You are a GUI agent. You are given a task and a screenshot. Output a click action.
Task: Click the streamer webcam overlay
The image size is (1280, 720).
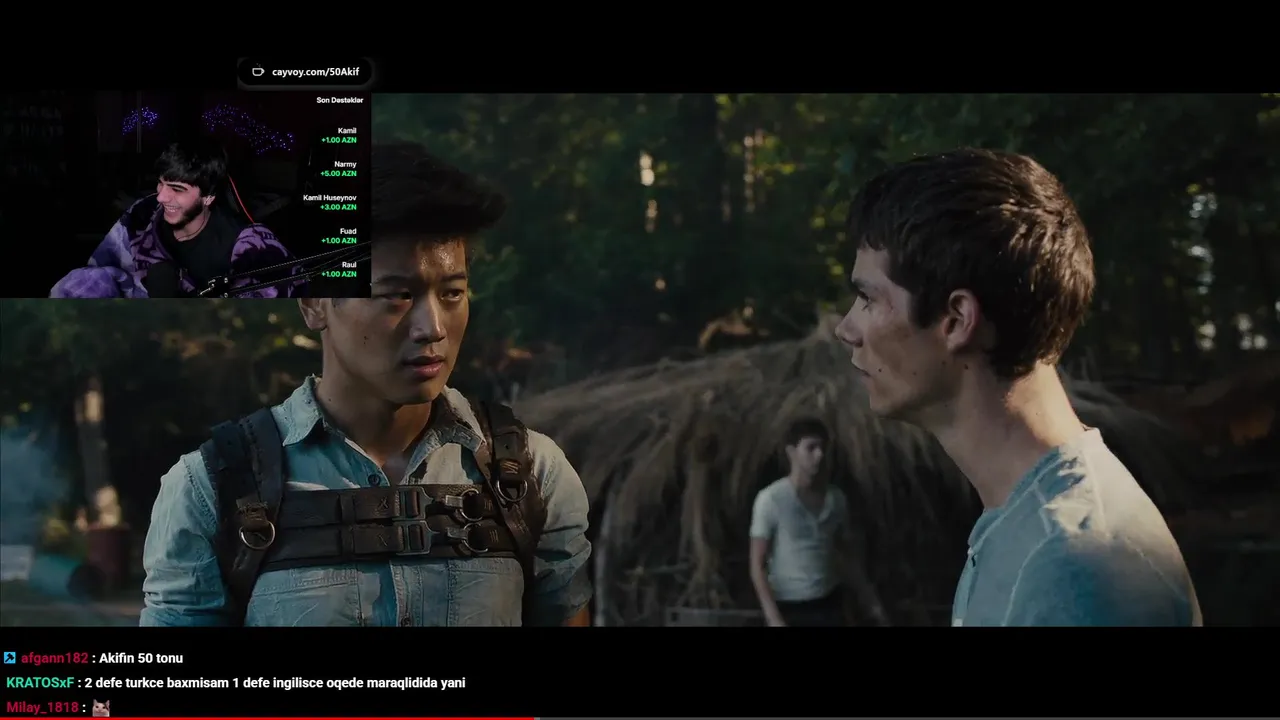coord(185,195)
